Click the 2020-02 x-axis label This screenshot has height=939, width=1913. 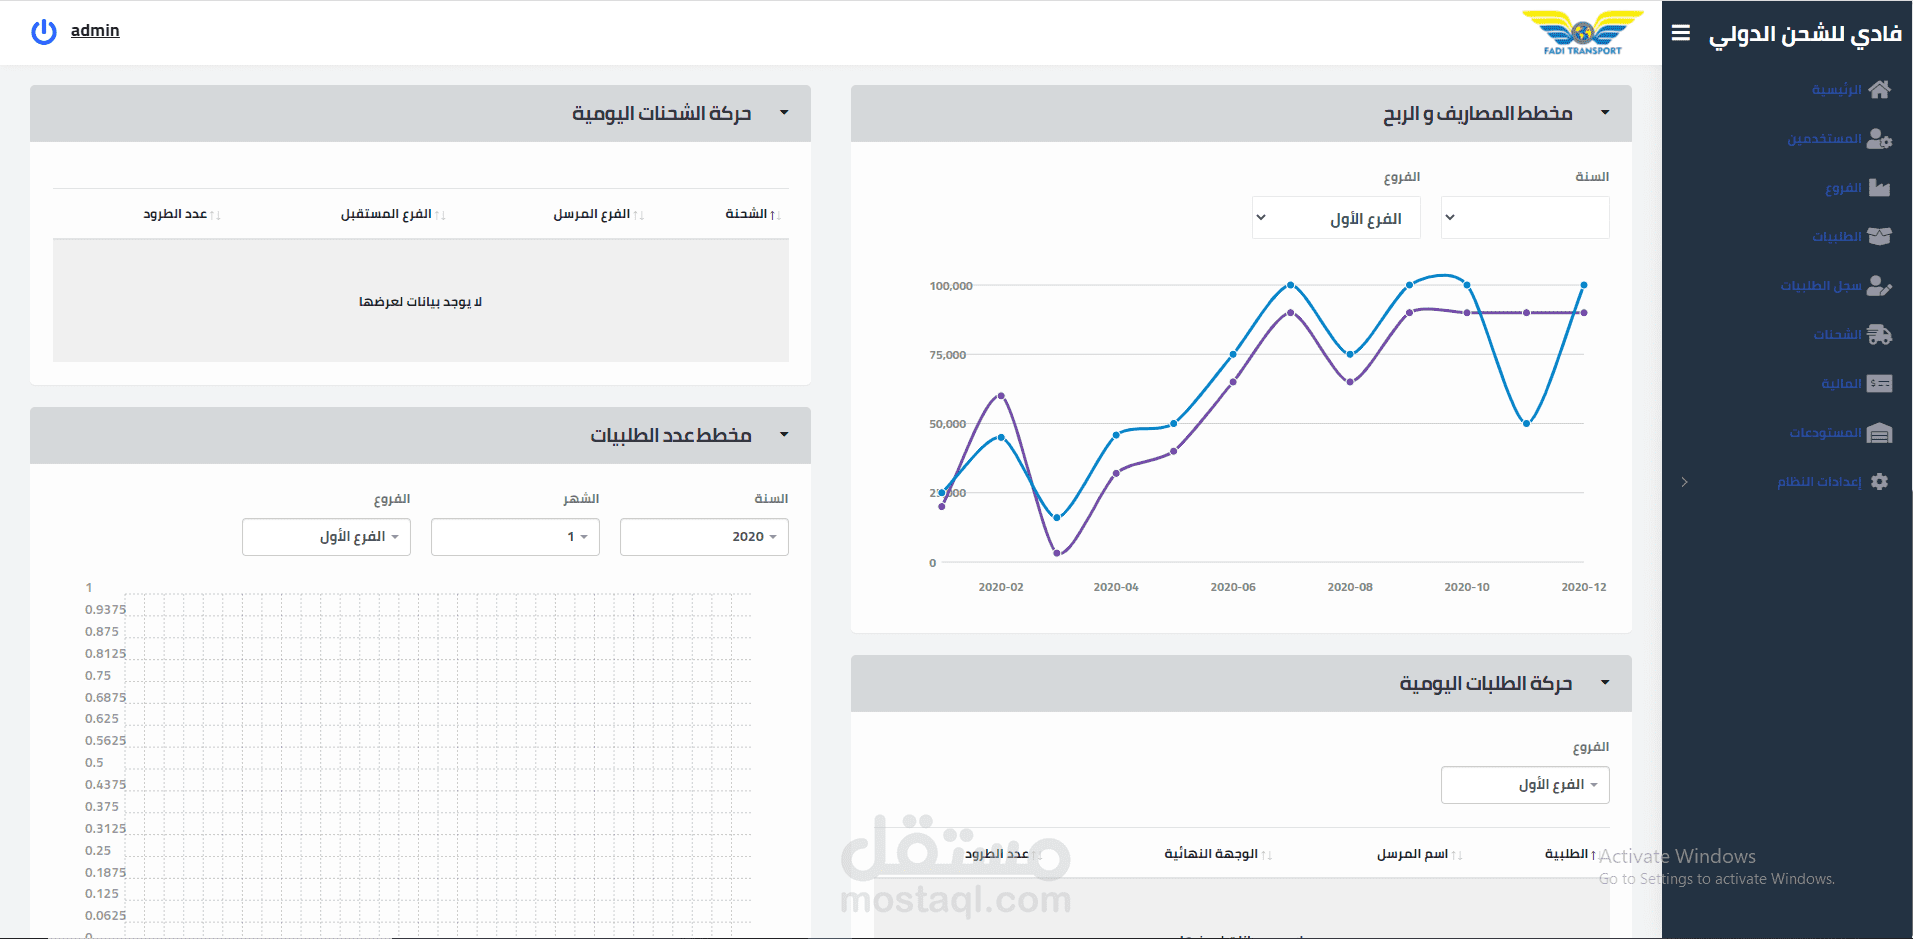[1001, 587]
